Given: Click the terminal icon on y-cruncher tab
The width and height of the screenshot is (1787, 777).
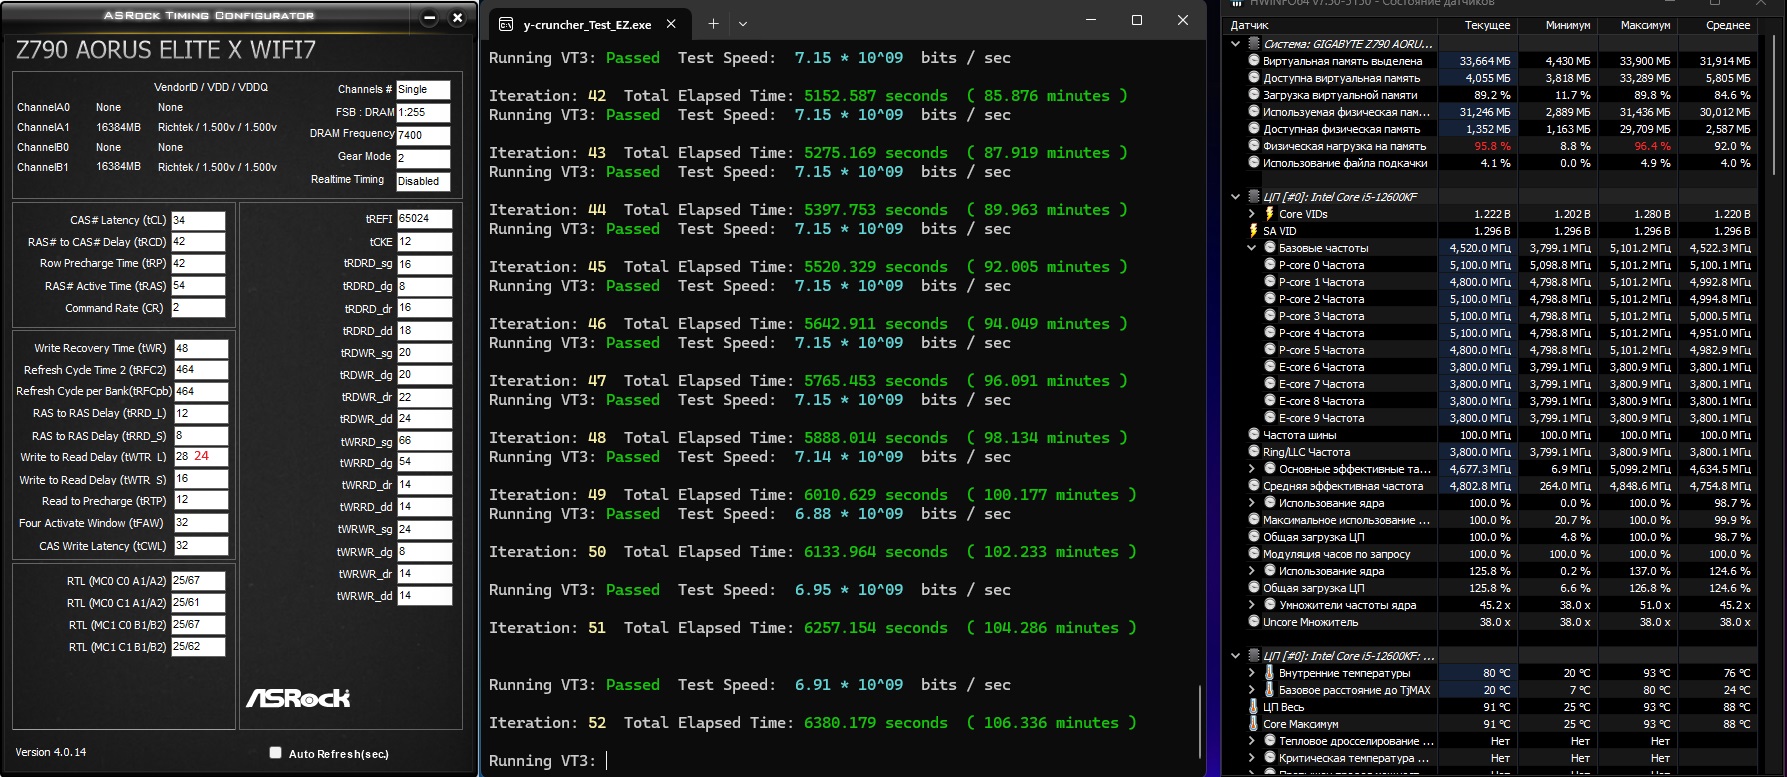Looking at the screenshot, I should tap(506, 24).
